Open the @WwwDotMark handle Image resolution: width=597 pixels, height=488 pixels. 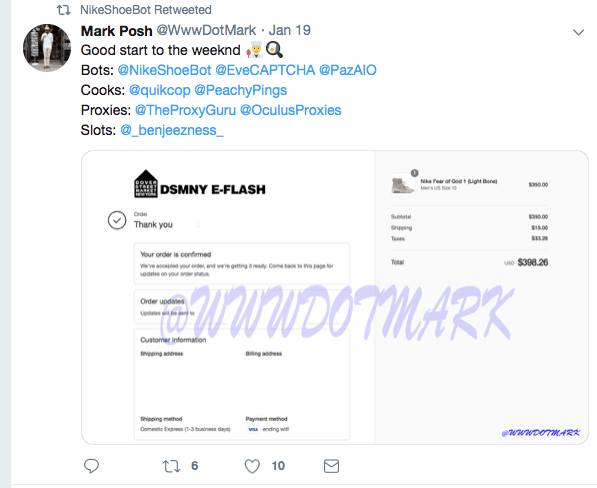(x=206, y=30)
